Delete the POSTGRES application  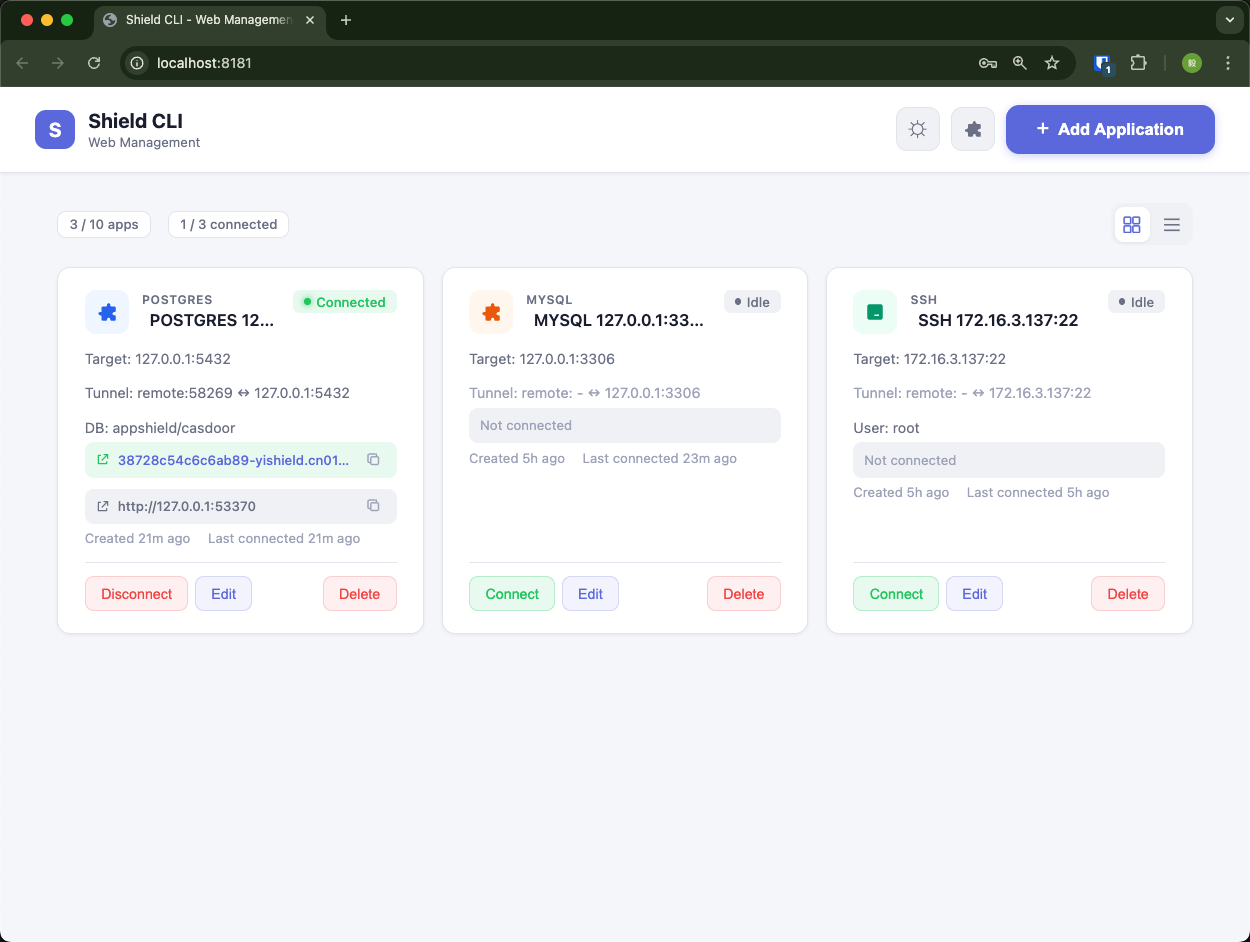tap(359, 594)
